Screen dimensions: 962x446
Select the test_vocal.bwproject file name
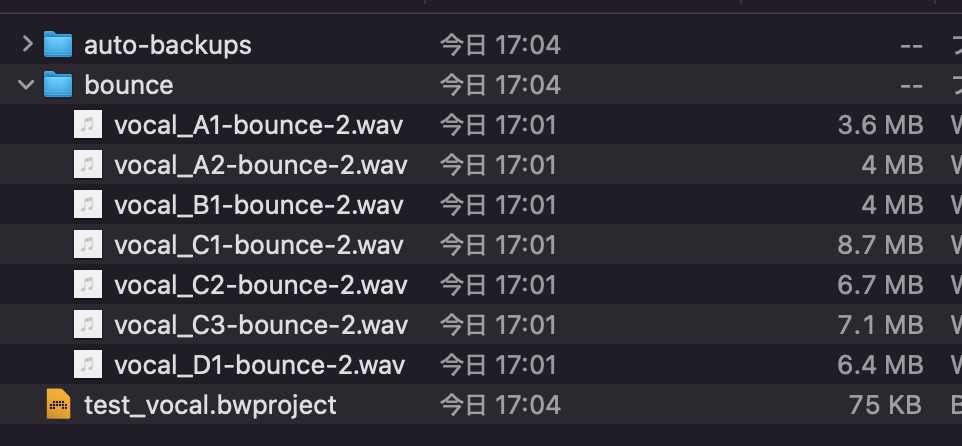point(210,405)
